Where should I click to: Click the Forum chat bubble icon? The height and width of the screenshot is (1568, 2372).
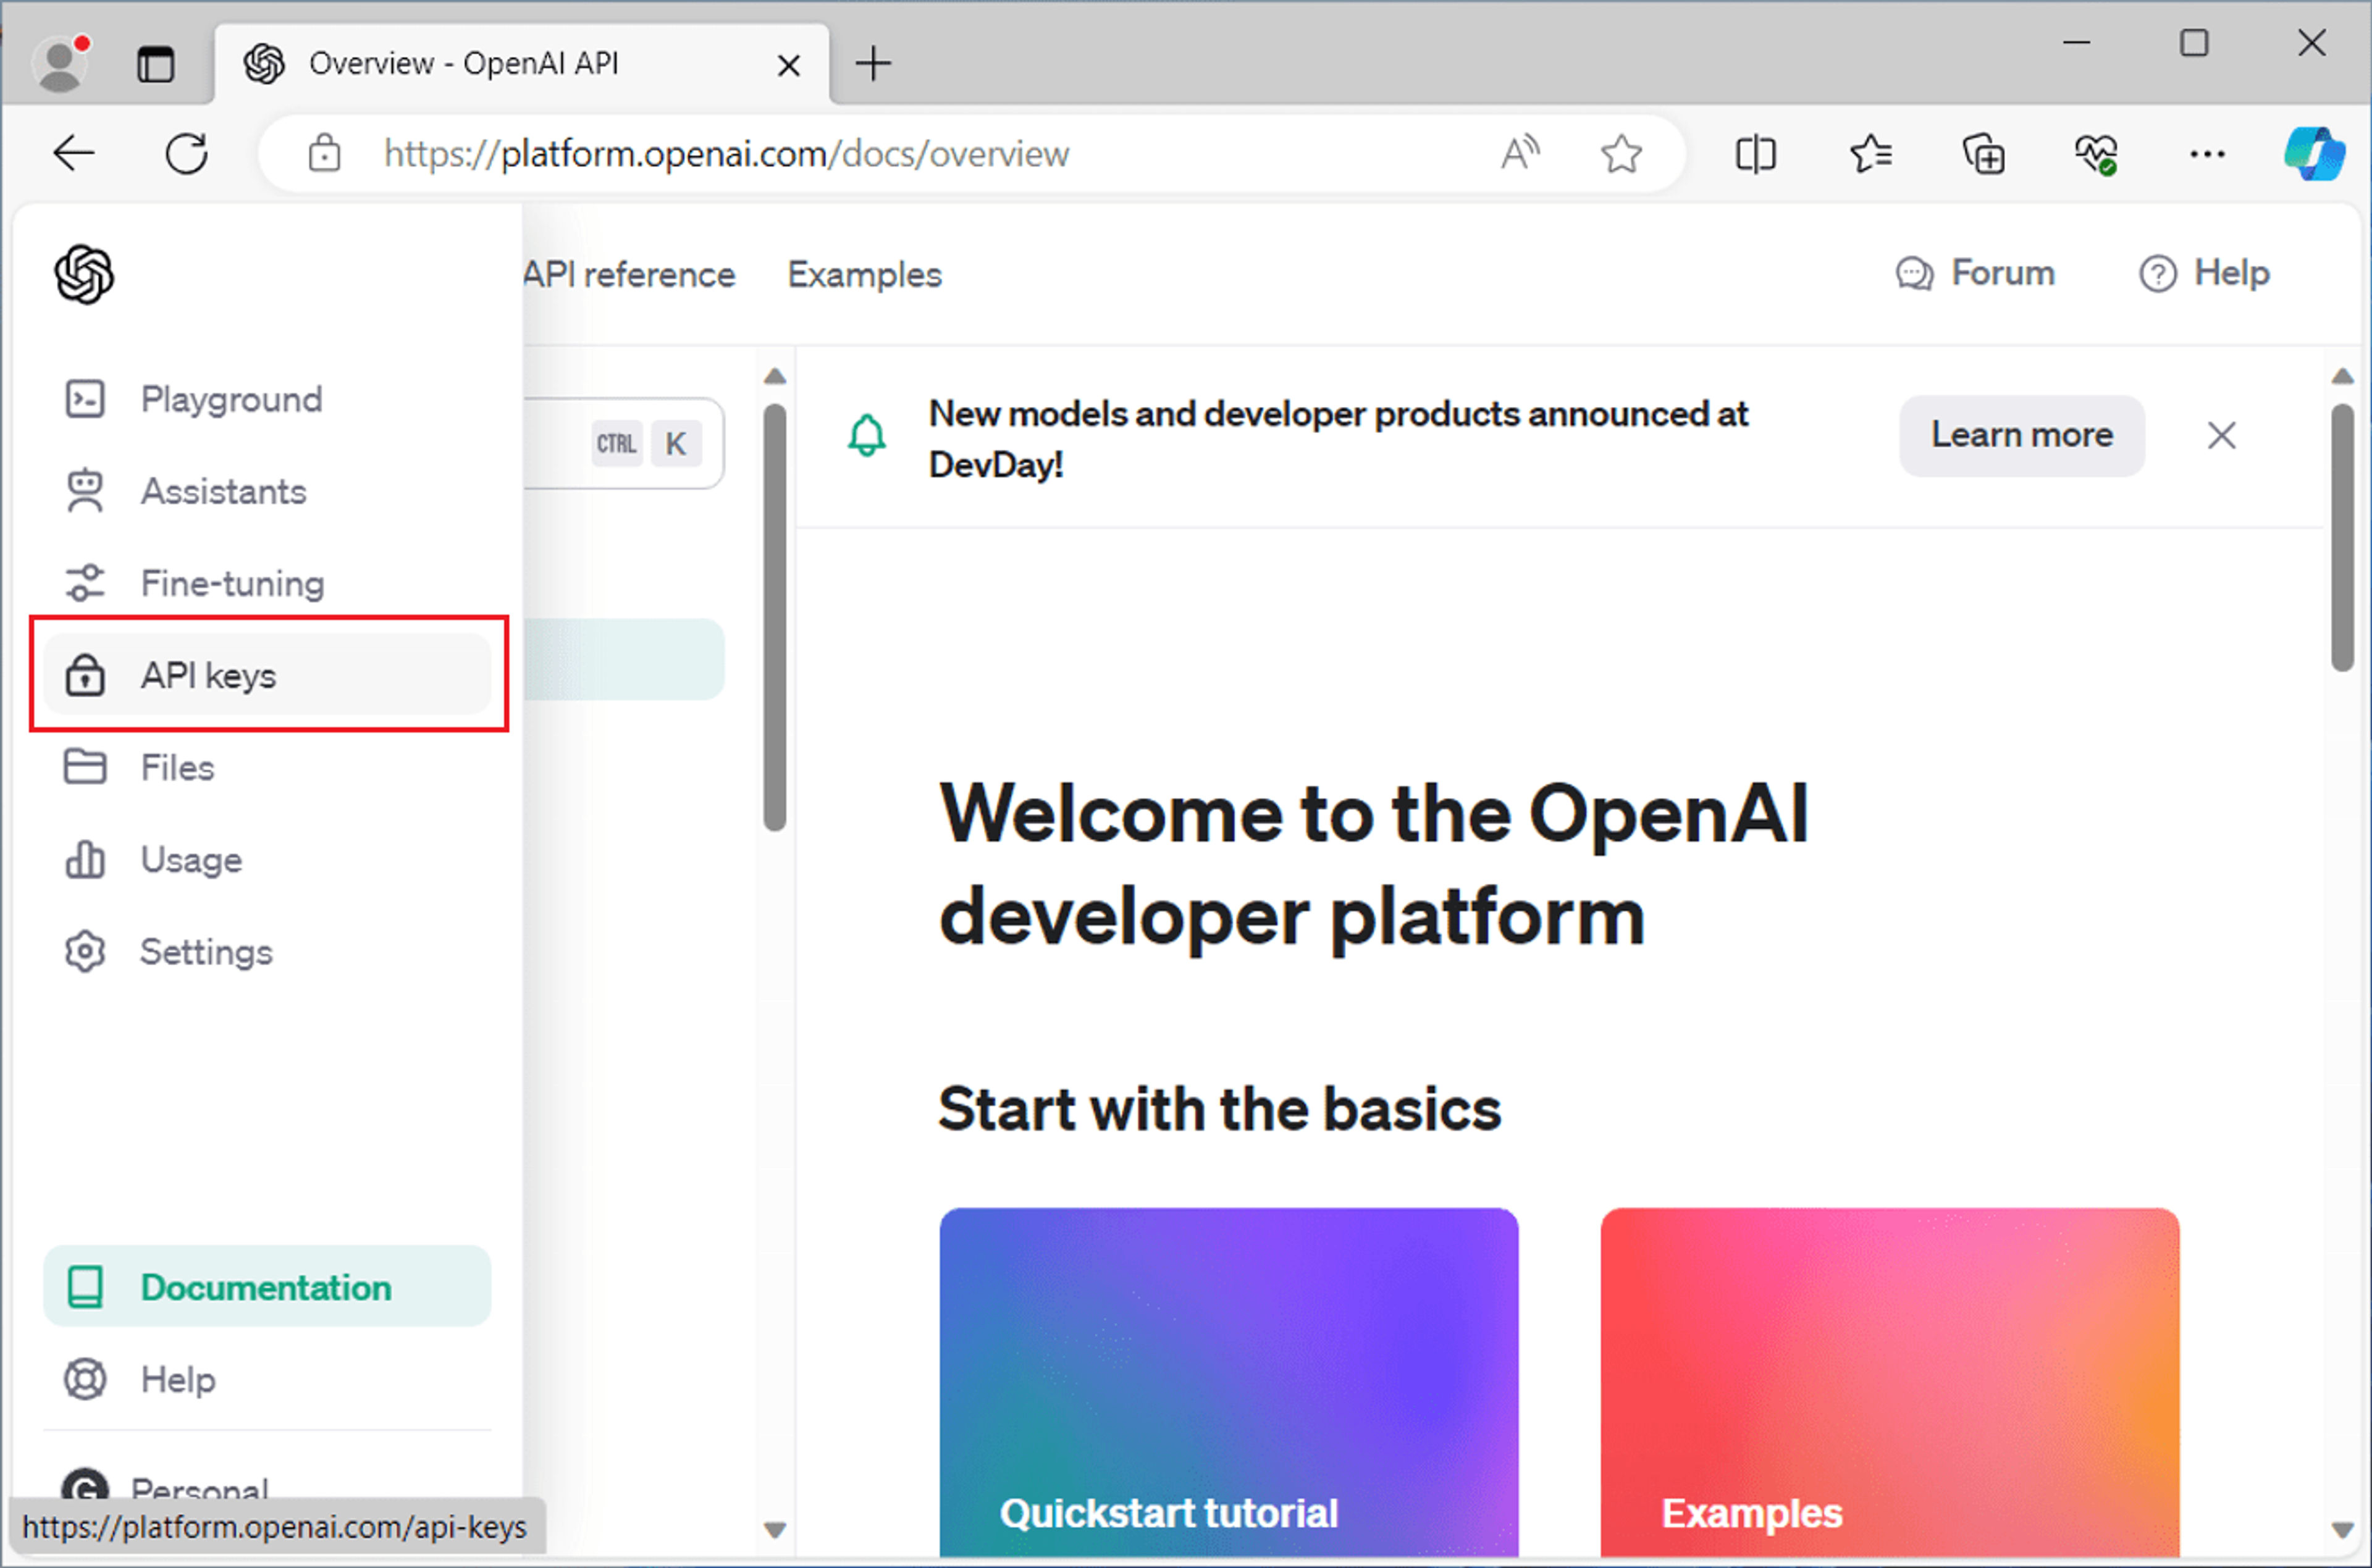coord(1915,274)
